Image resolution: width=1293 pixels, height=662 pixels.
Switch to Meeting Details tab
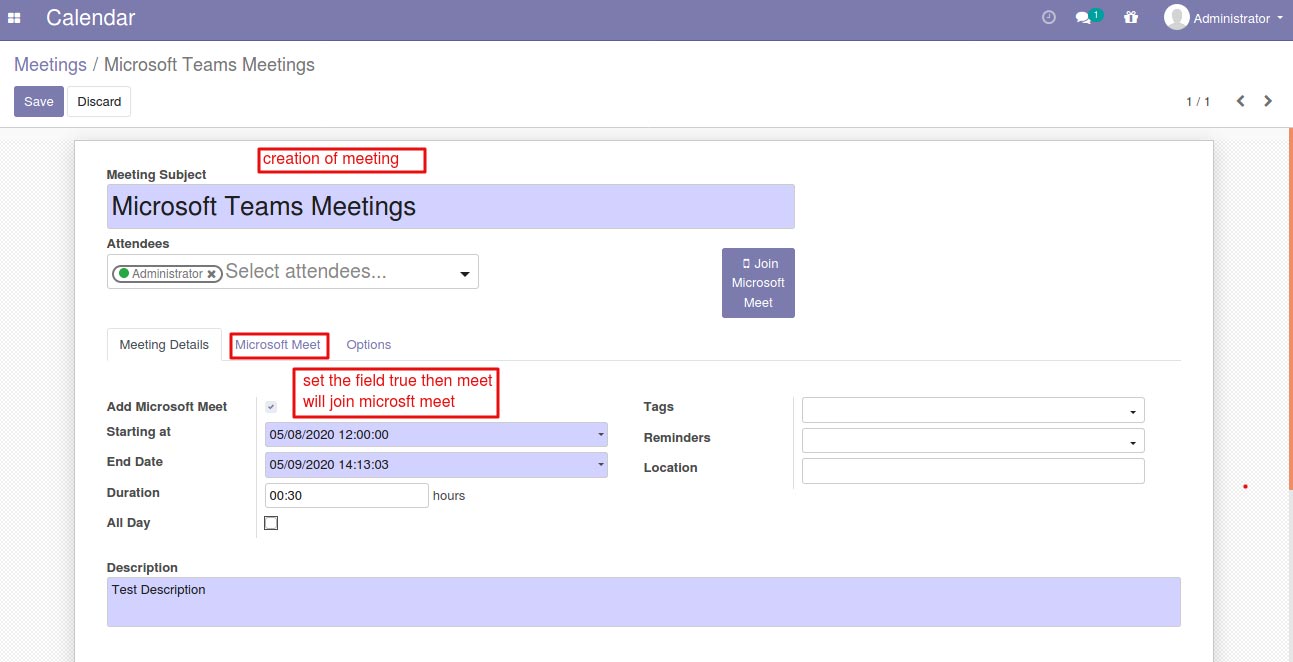pos(164,344)
